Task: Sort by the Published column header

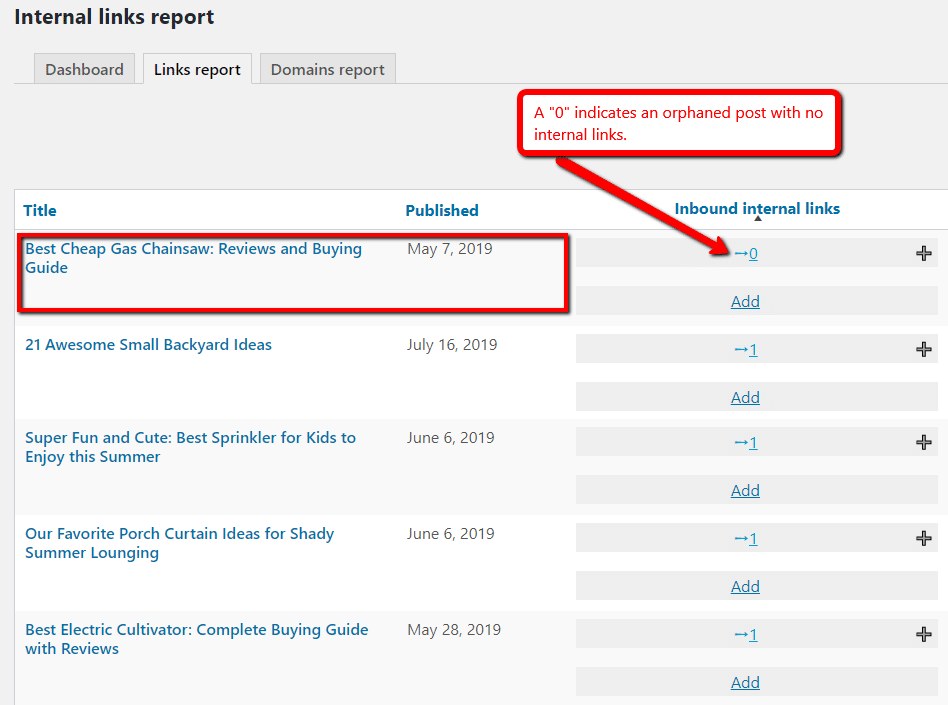Action: click(x=442, y=210)
